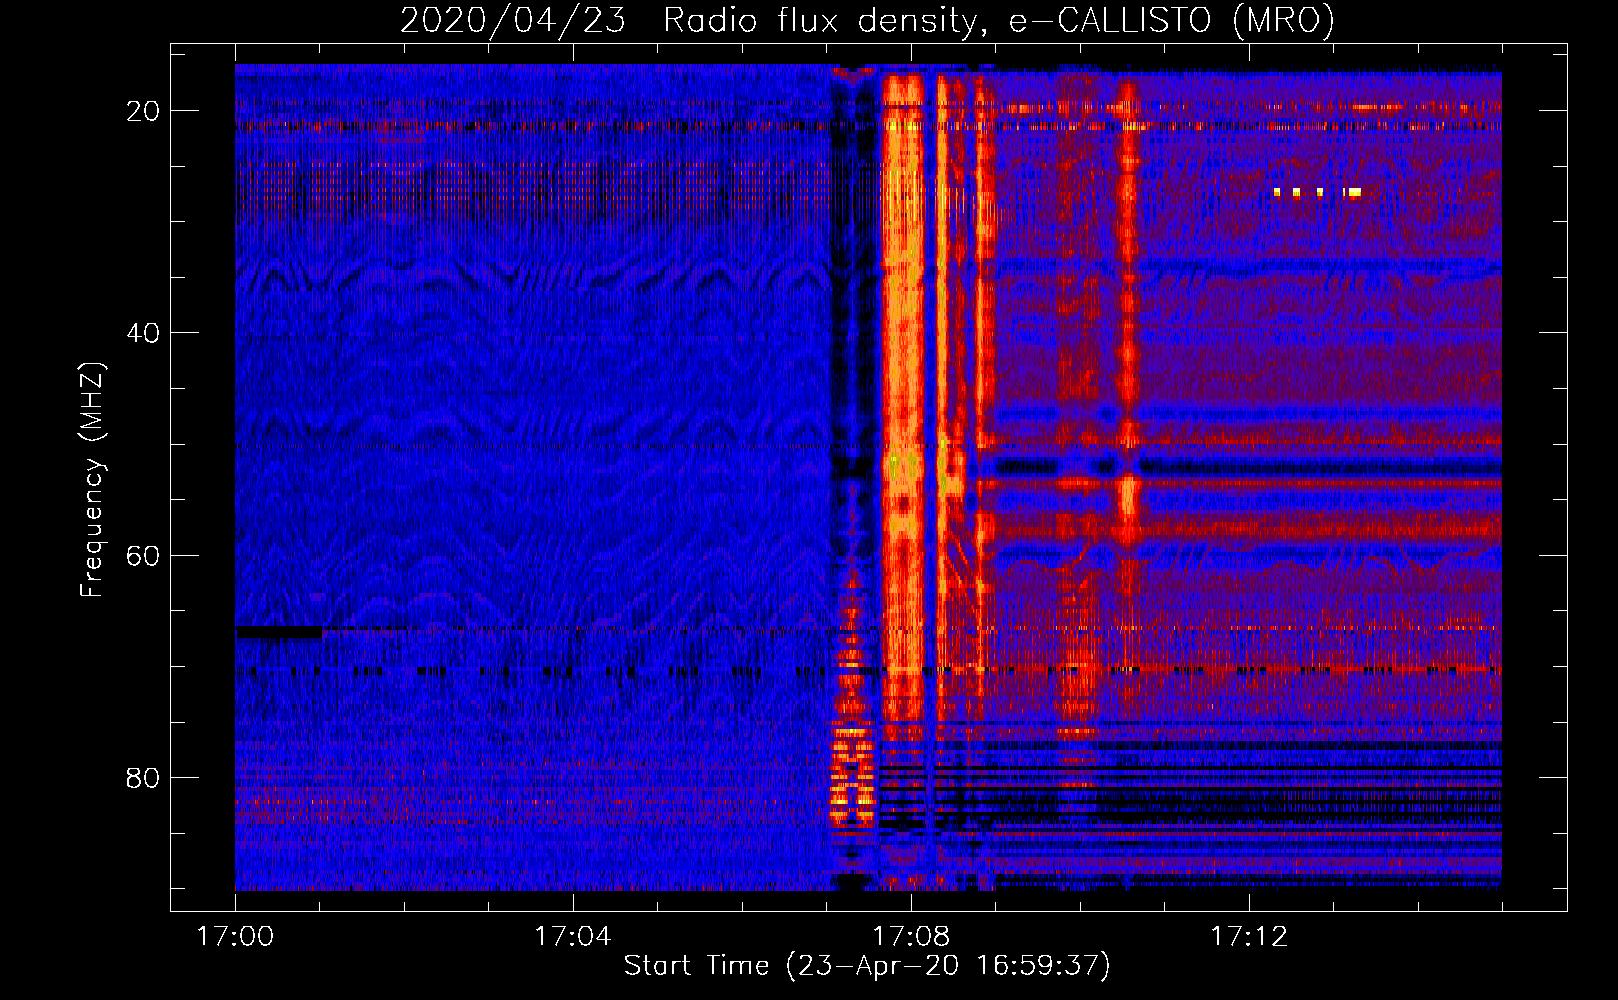Click the 'Start Time (23-Apr-20 16:59:37)' label
Screen dimensions: 1618x1000
tap(867, 965)
